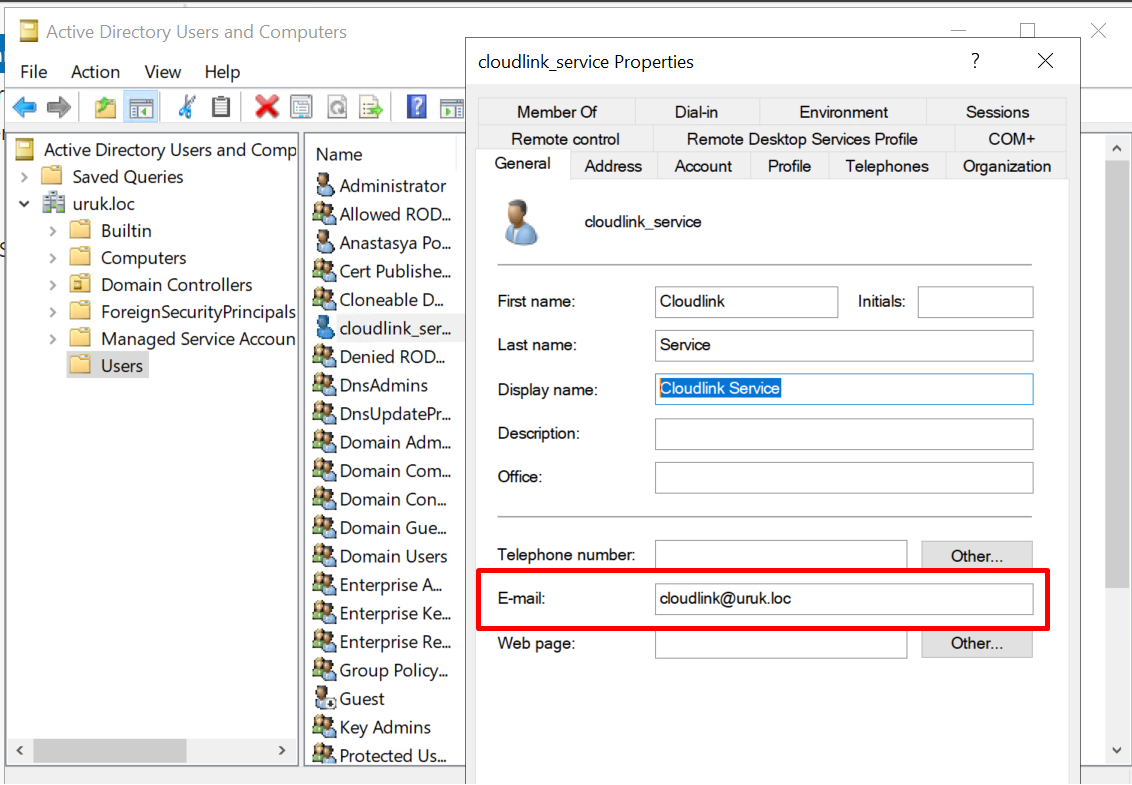
Task: Expand the Builtin container
Action: (x=53, y=231)
